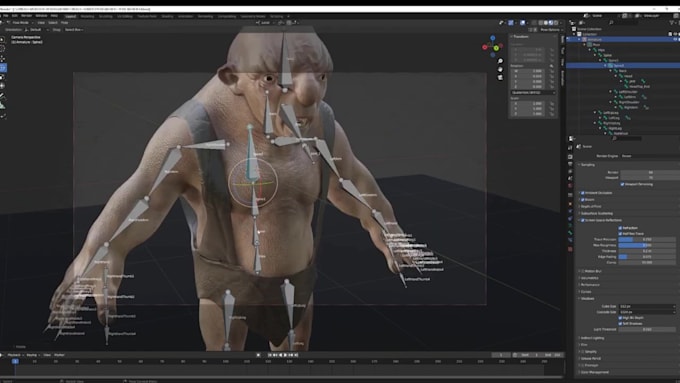680x383 pixels.
Task: Select the Select Box tool in left toolbar
Action: (x=3, y=39)
